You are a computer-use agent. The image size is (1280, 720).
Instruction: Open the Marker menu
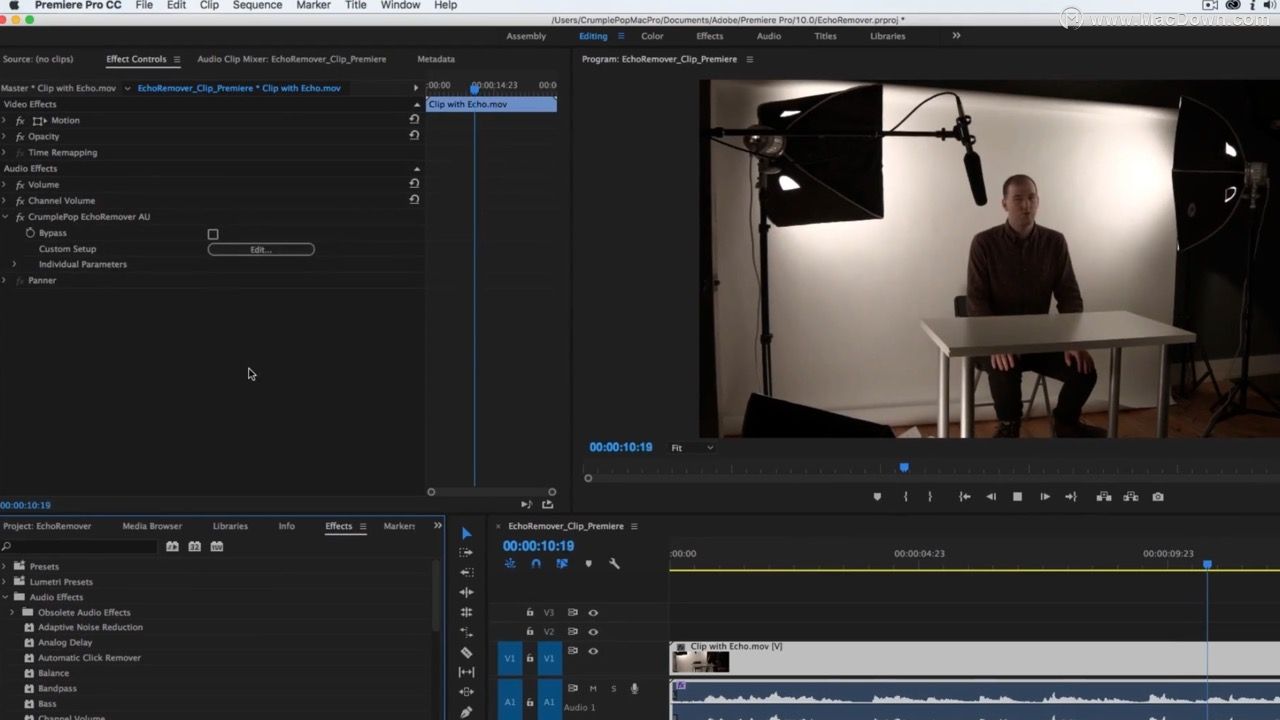pyautogui.click(x=313, y=5)
